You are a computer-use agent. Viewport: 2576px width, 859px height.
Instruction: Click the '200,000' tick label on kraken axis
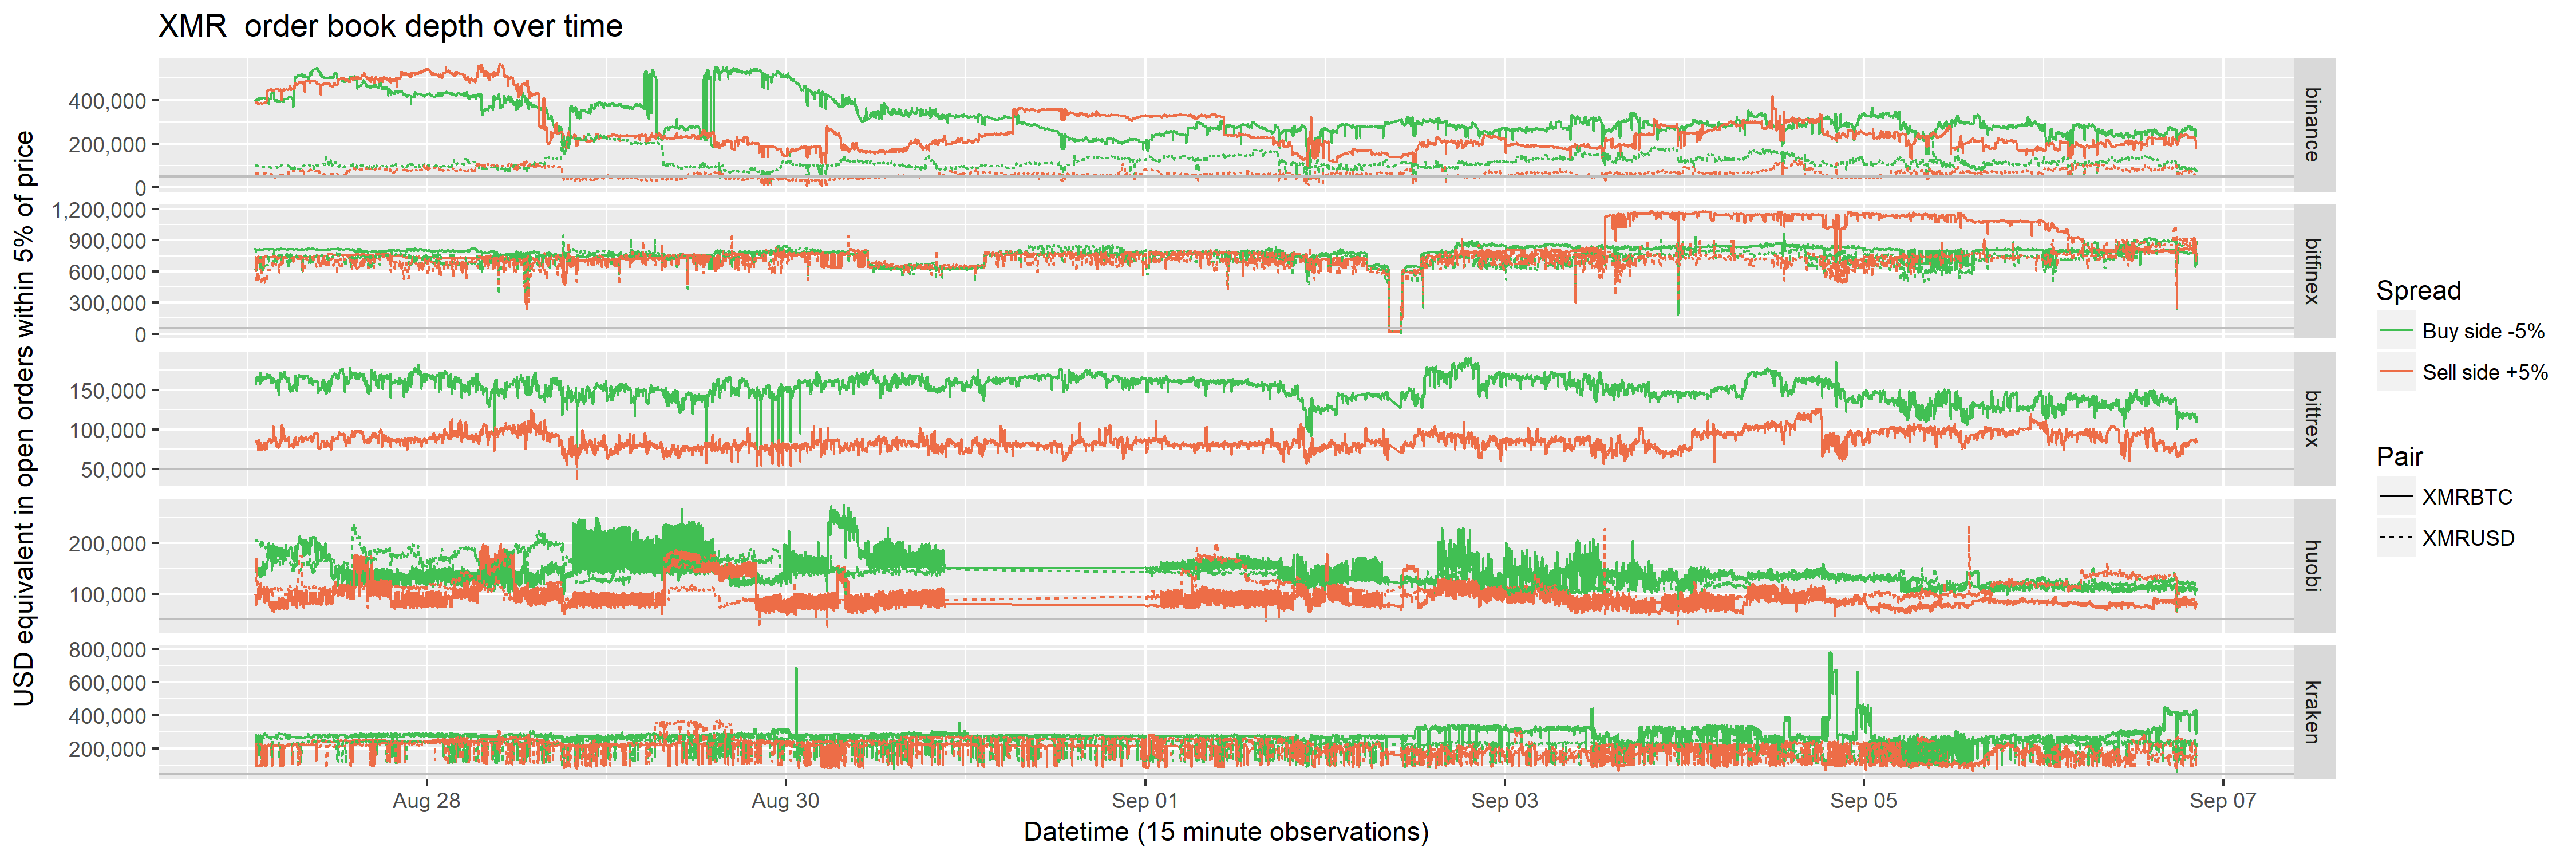click(107, 749)
